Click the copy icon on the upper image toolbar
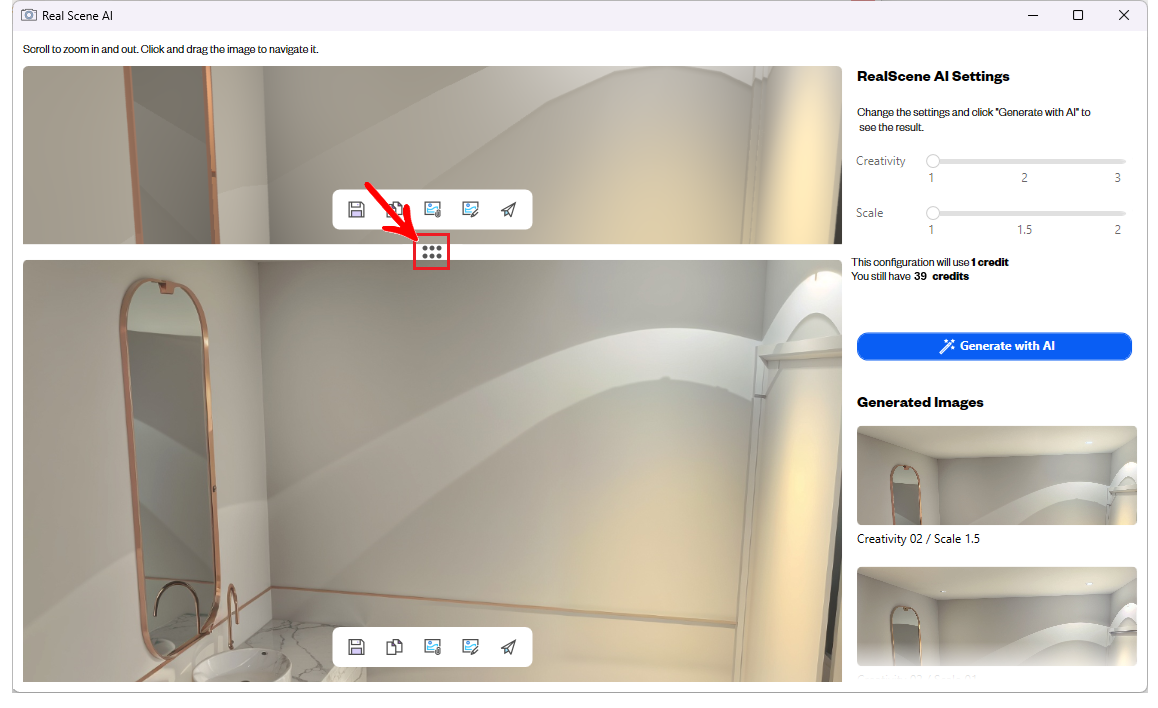 coord(394,210)
